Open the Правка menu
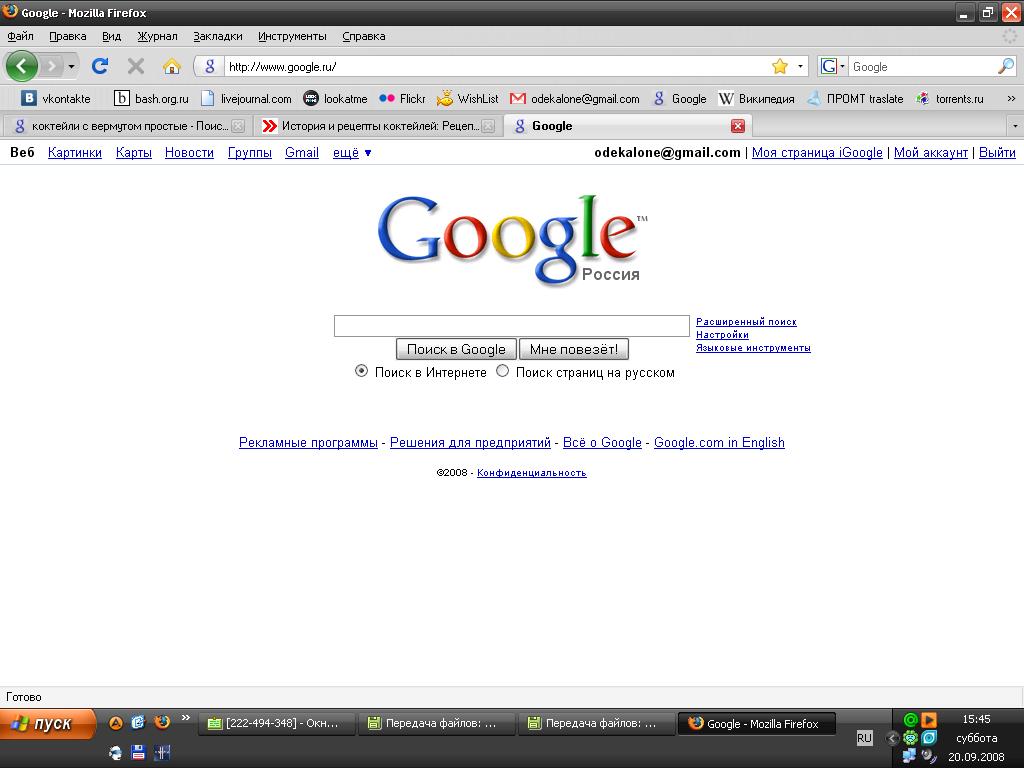Image resolution: width=1024 pixels, height=768 pixels. [67, 37]
